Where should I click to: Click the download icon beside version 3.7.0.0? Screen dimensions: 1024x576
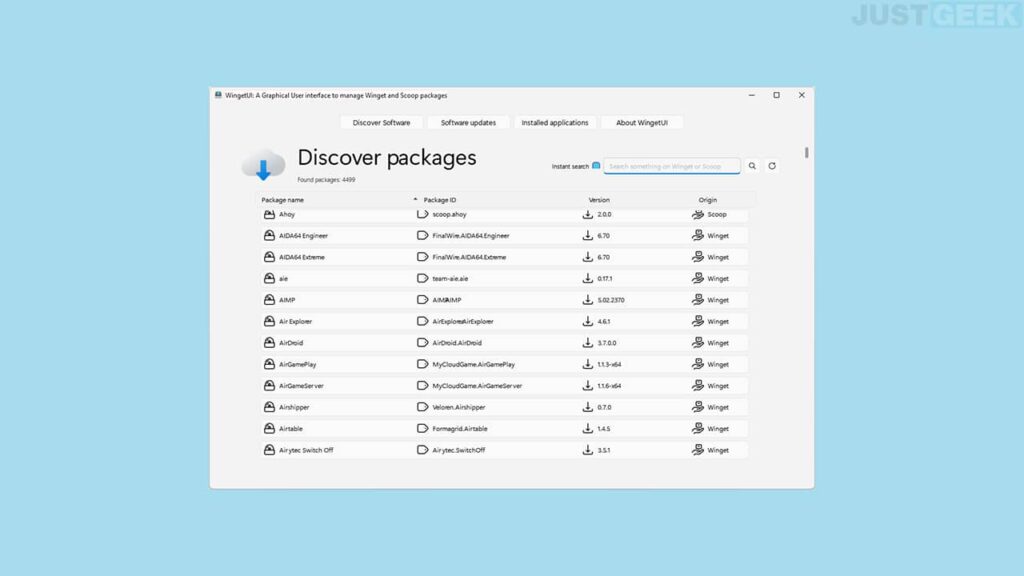pyautogui.click(x=588, y=342)
